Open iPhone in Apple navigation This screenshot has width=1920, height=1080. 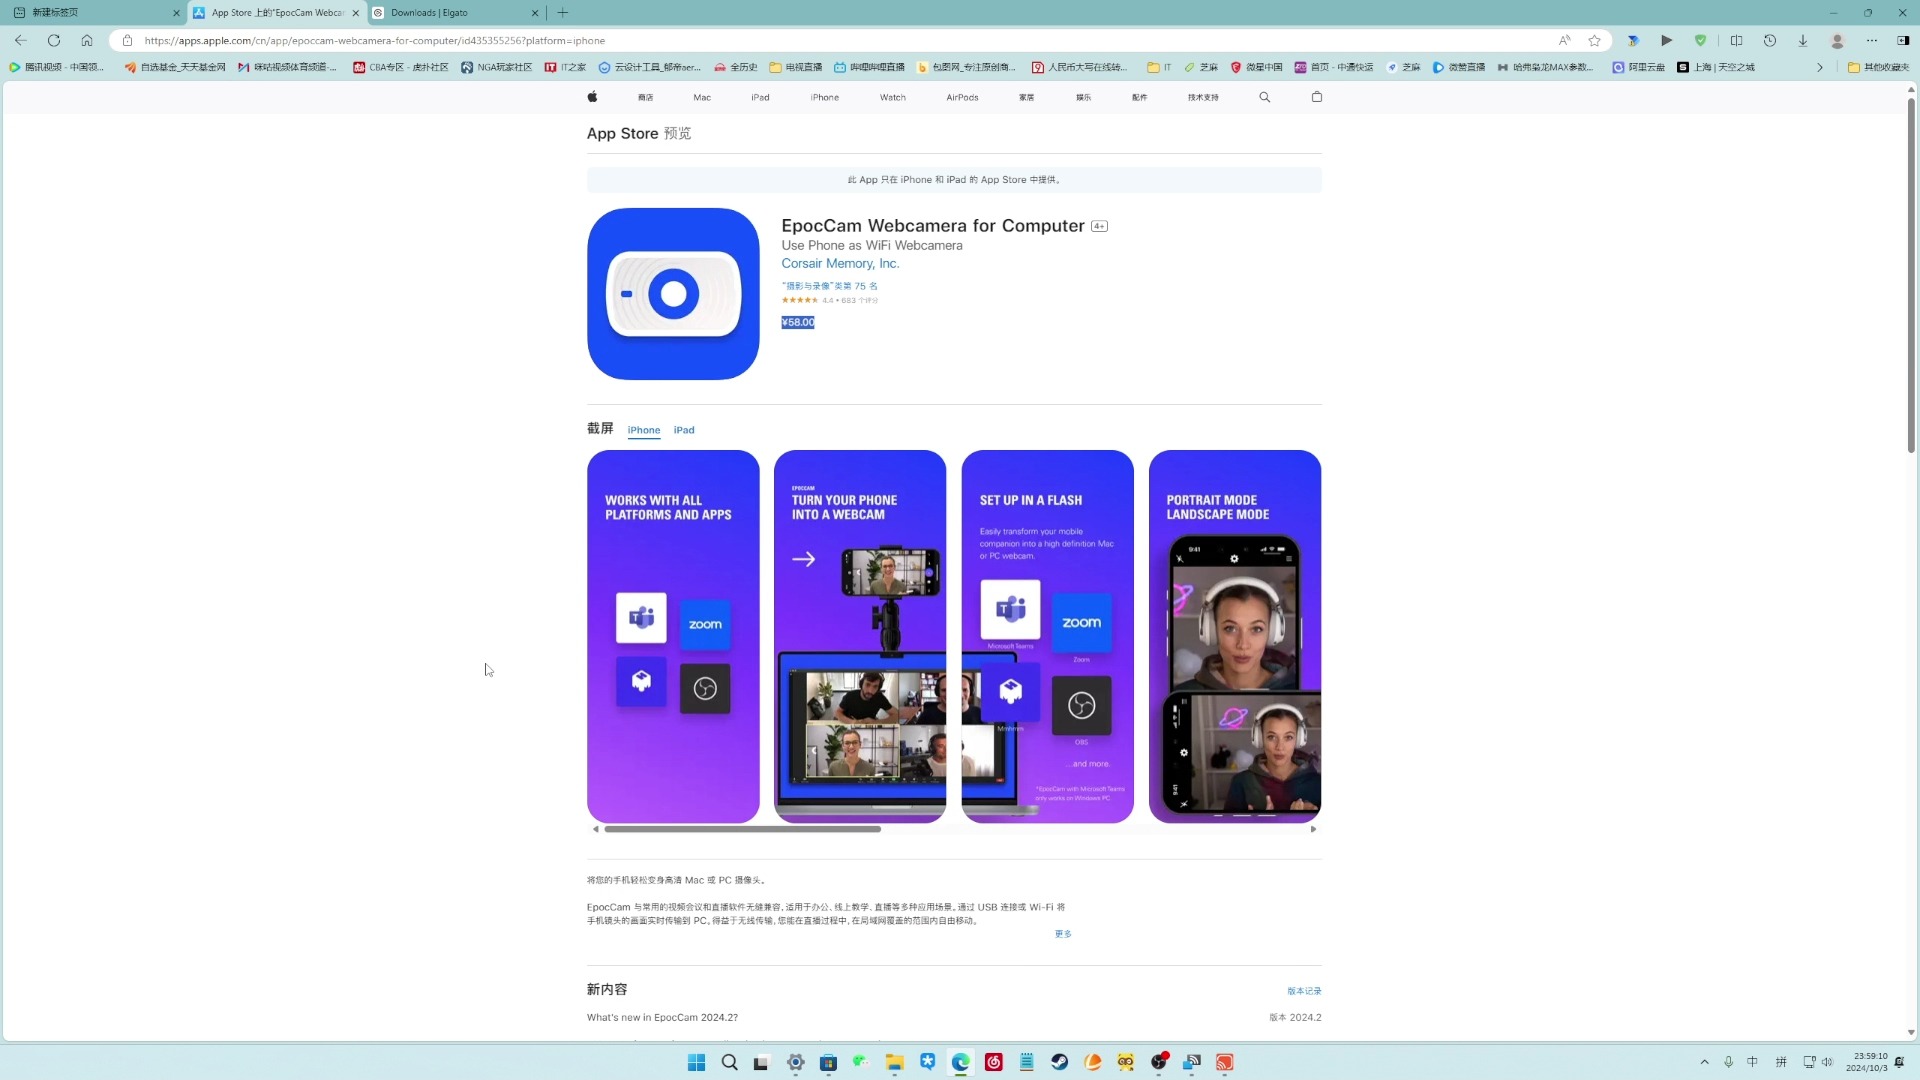click(x=825, y=97)
